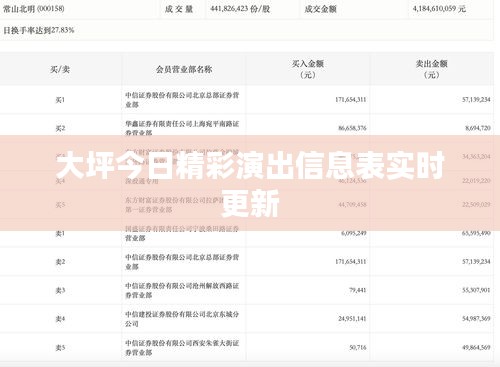The height and width of the screenshot is (367, 500).
Task: Select the 卖4 row label
Action: (60, 319)
